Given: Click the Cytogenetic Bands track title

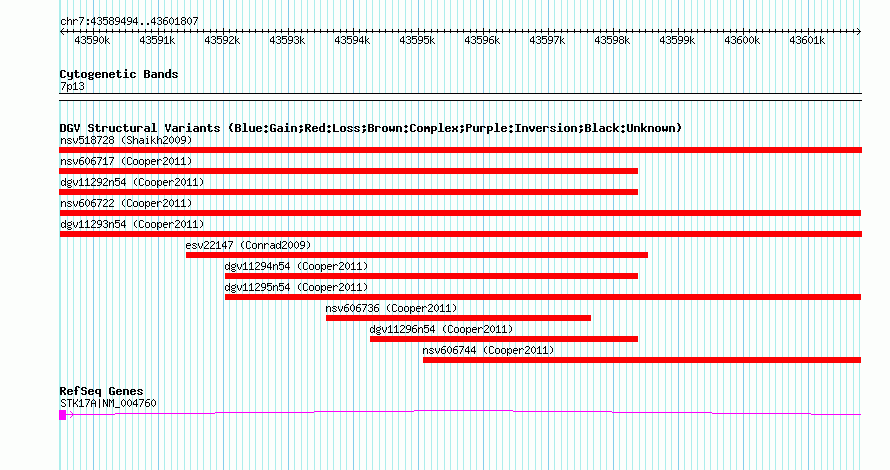Looking at the screenshot, I should tap(119, 74).
